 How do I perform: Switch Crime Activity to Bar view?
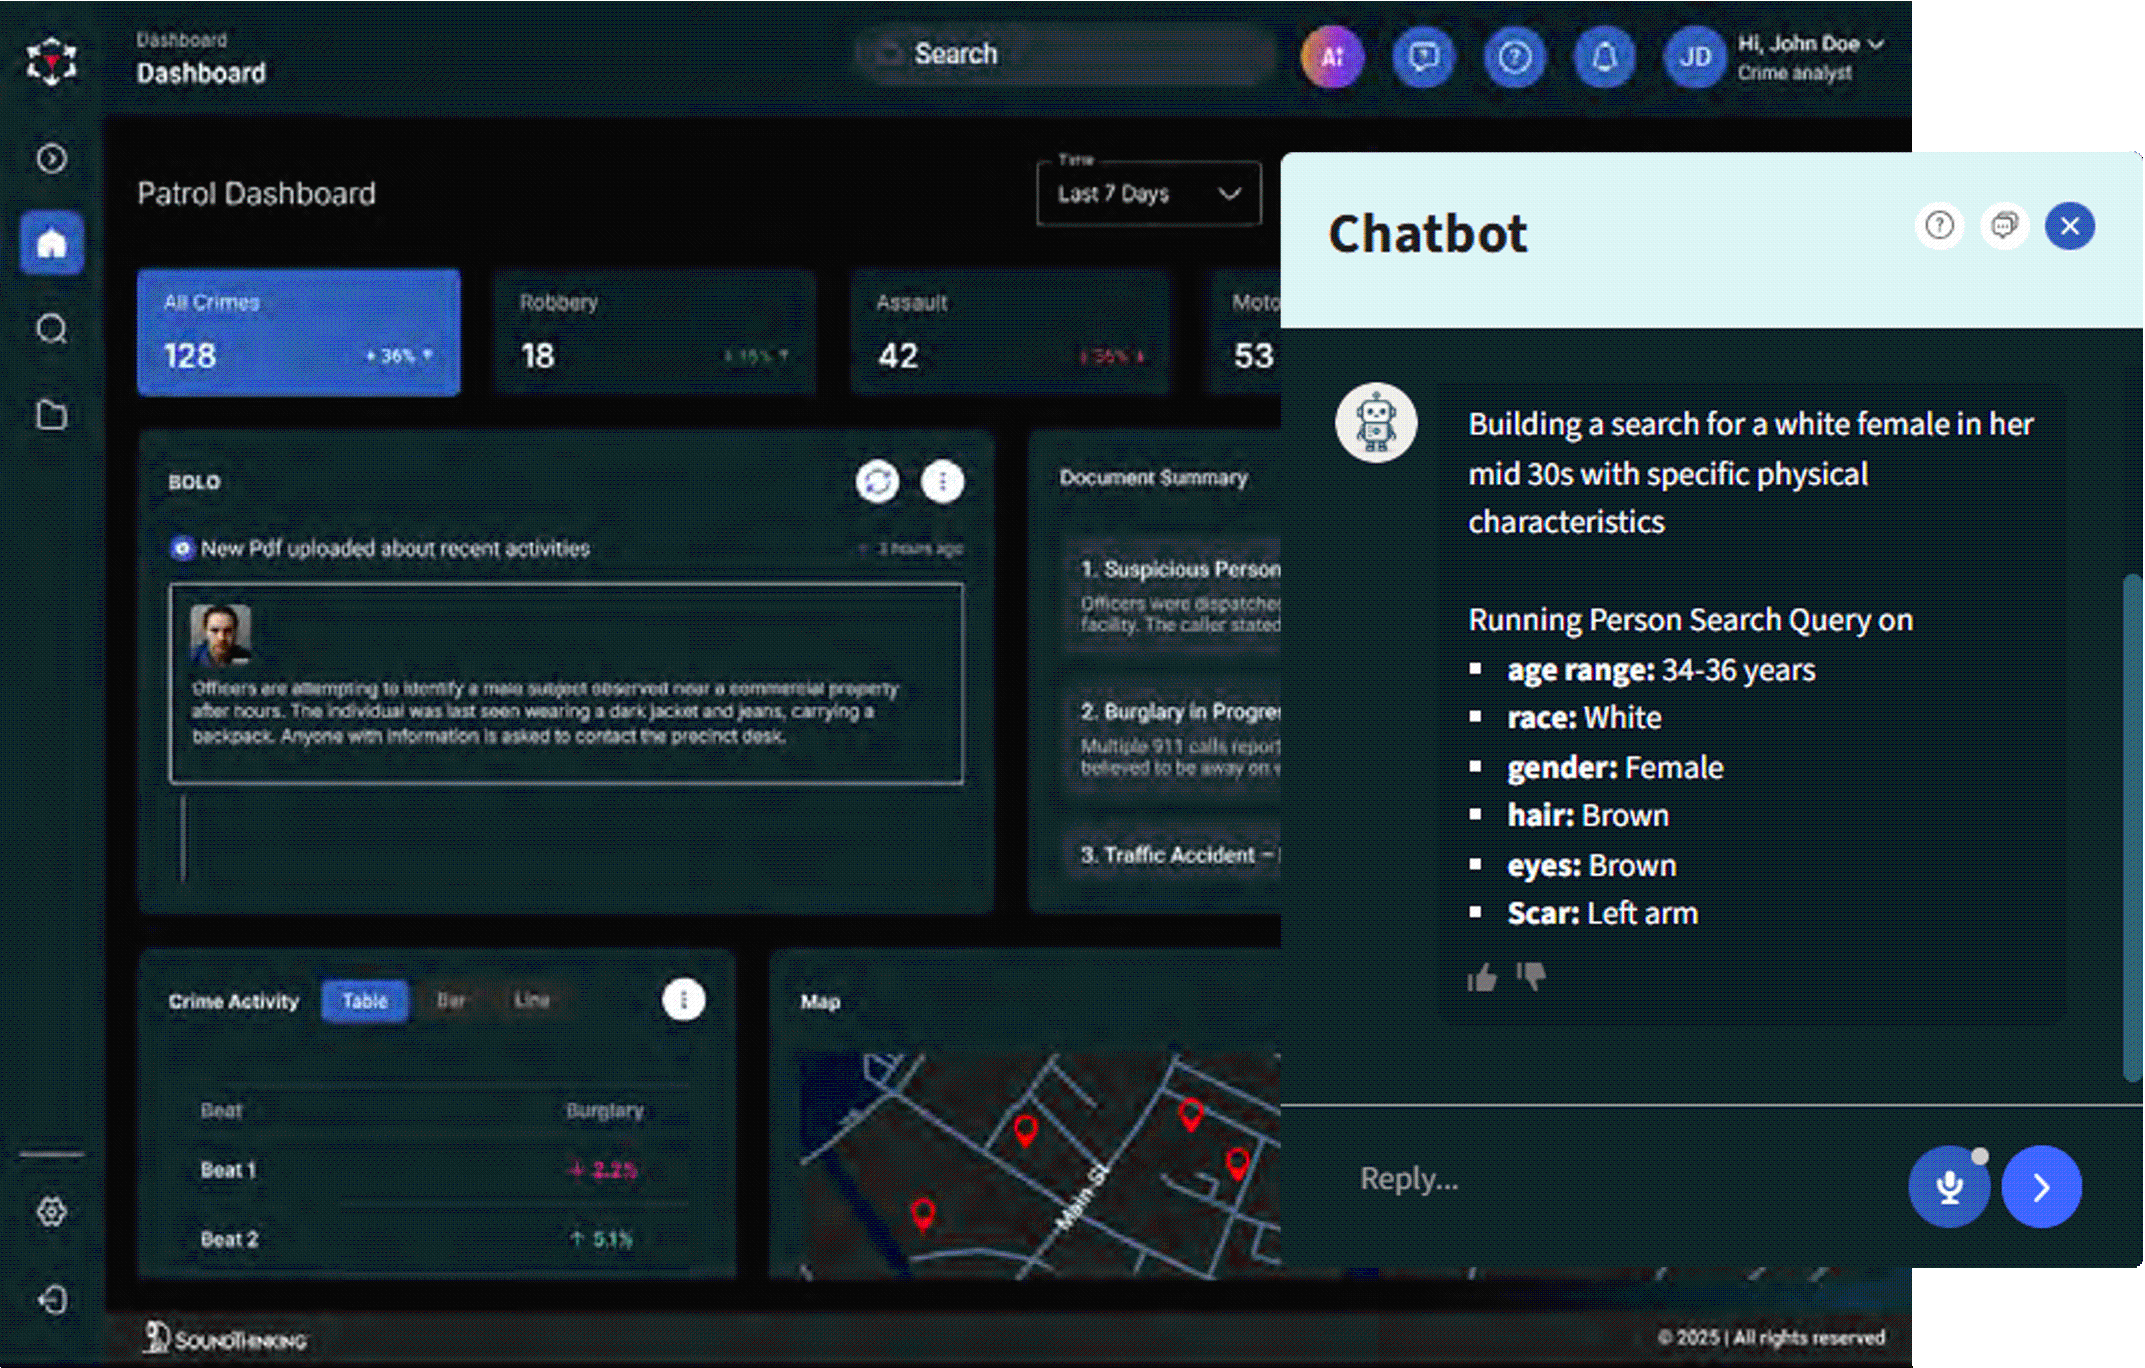tap(451, 1001)
